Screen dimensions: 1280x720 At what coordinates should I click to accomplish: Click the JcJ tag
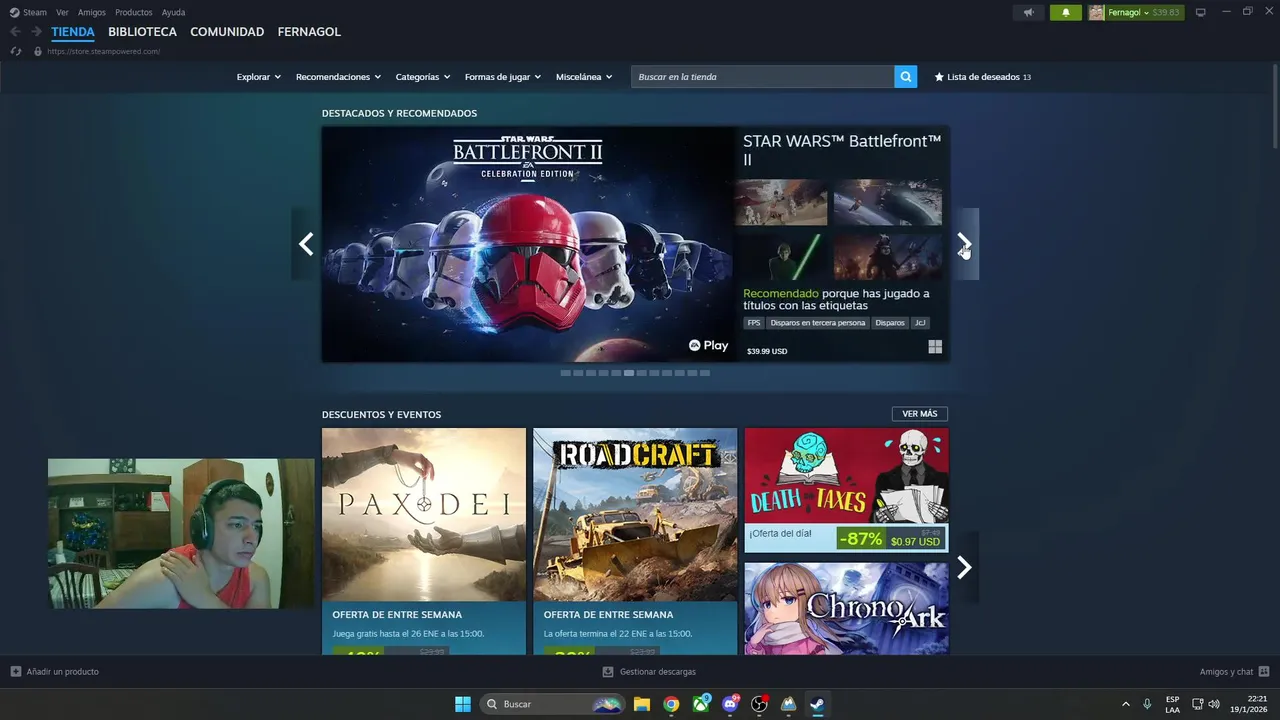click(x=920, y=323)
